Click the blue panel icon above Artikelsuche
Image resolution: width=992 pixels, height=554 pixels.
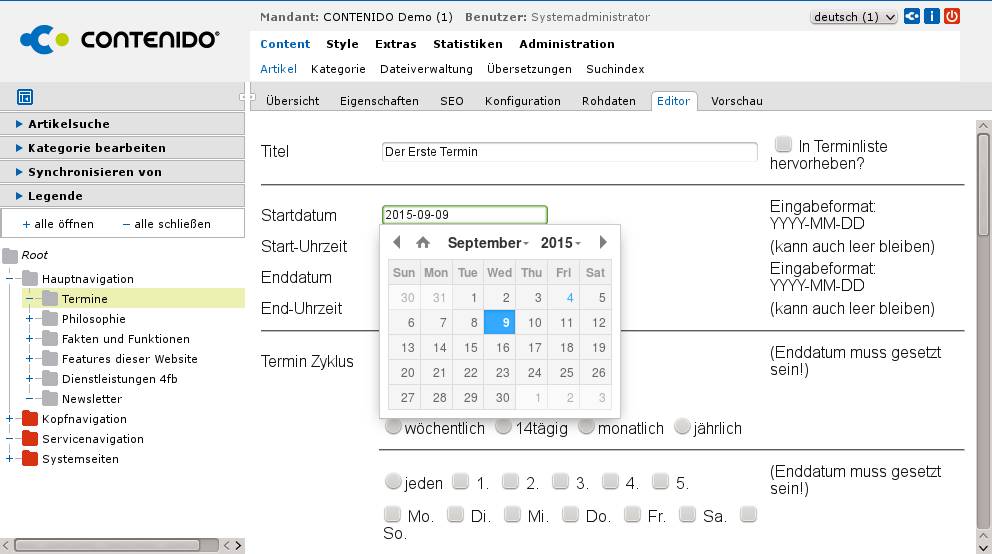25,97
